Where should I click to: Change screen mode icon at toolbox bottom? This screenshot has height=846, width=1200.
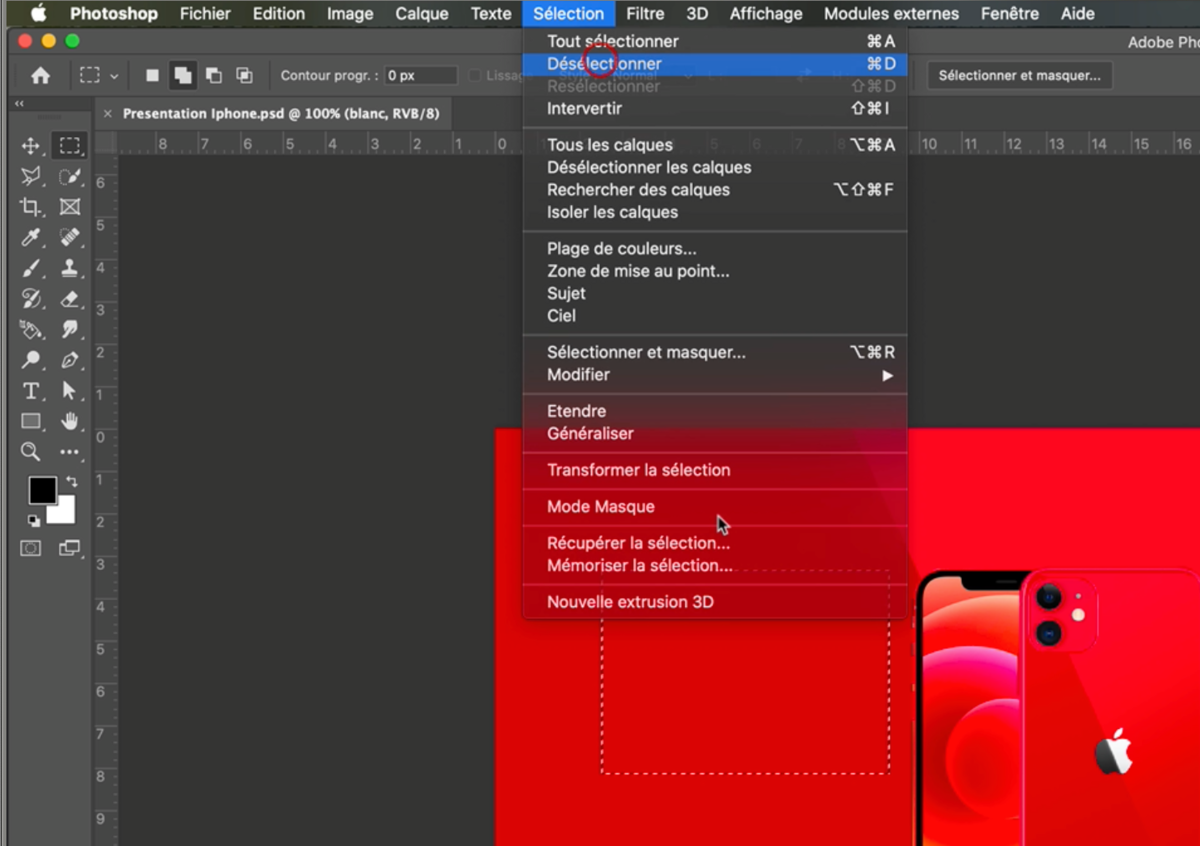69,548
